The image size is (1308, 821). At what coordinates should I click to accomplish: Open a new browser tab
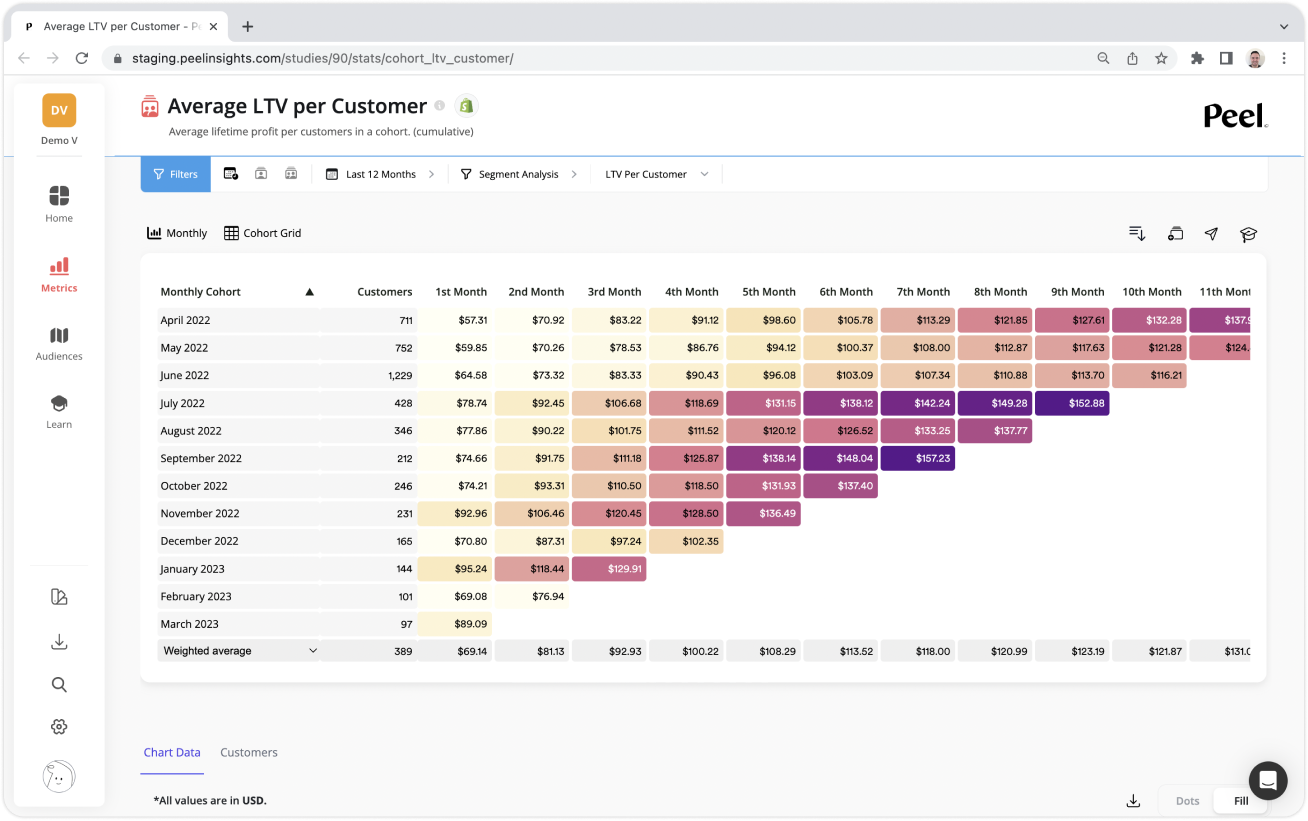click(248, 27)
